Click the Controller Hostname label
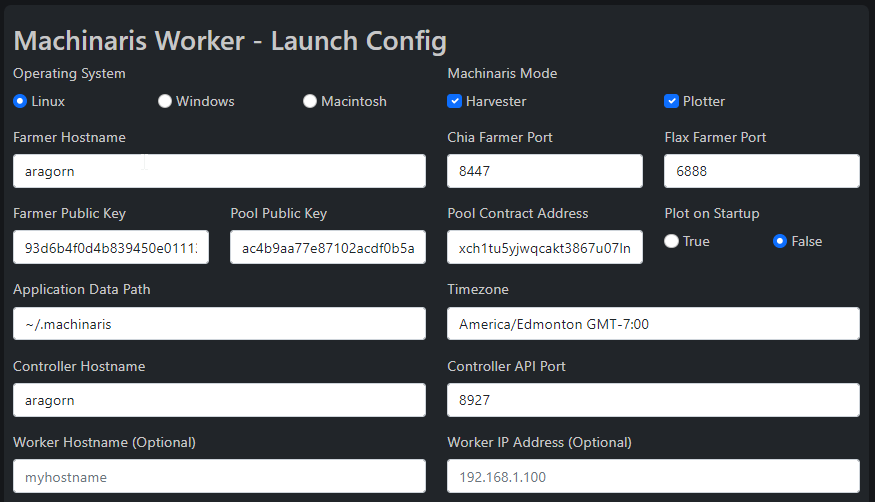The image size is (875, 502). tap(79, 366)
